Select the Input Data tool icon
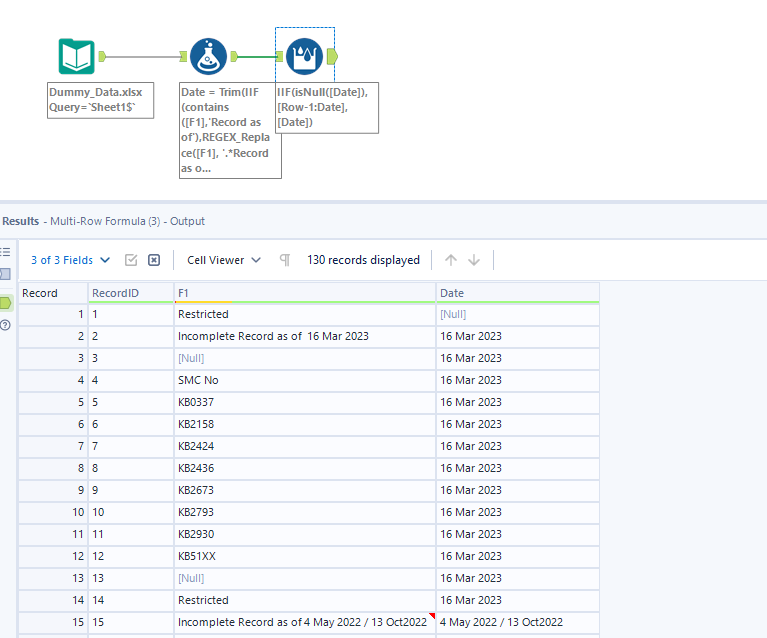767x638 pixels. (76, 57)
